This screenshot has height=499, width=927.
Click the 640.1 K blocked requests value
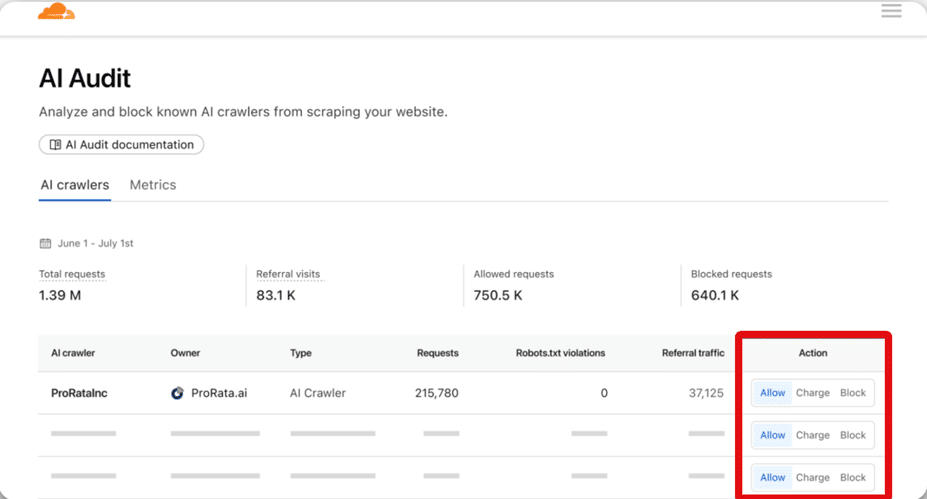(x=715, y=296)
